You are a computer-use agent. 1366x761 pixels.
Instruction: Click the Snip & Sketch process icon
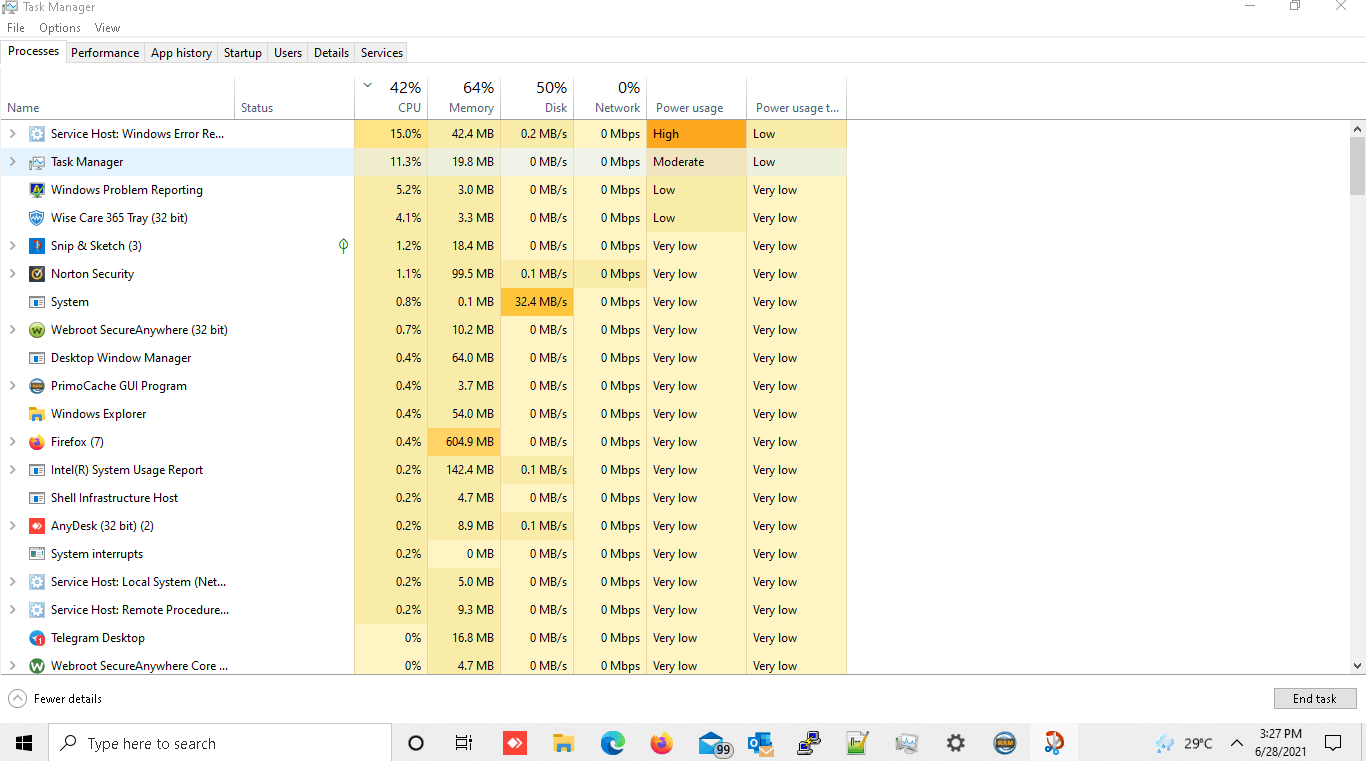point(37,246)
